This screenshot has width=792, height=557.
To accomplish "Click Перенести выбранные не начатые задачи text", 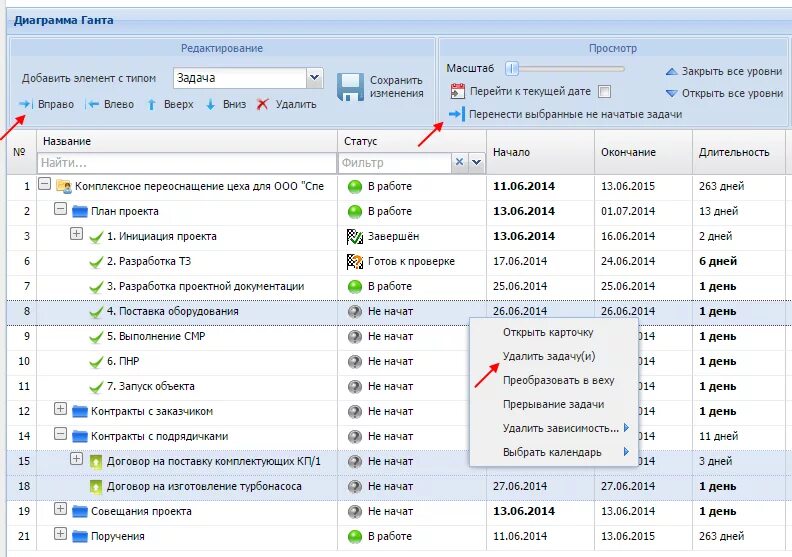I will tap(575, 114).
